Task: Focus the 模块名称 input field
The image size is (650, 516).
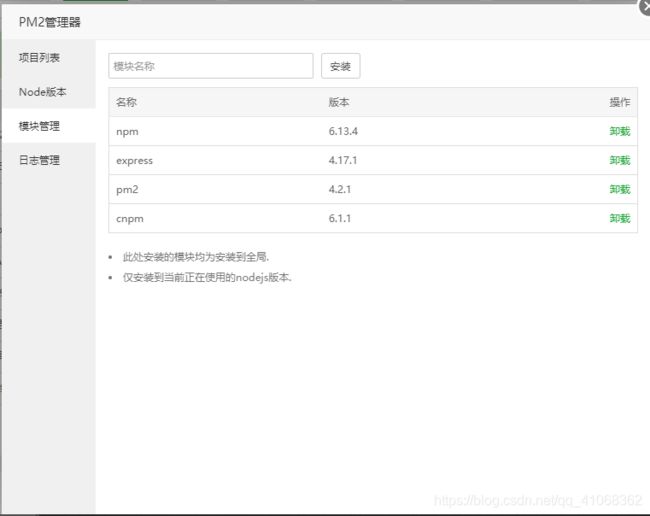Action: point(211,66)
